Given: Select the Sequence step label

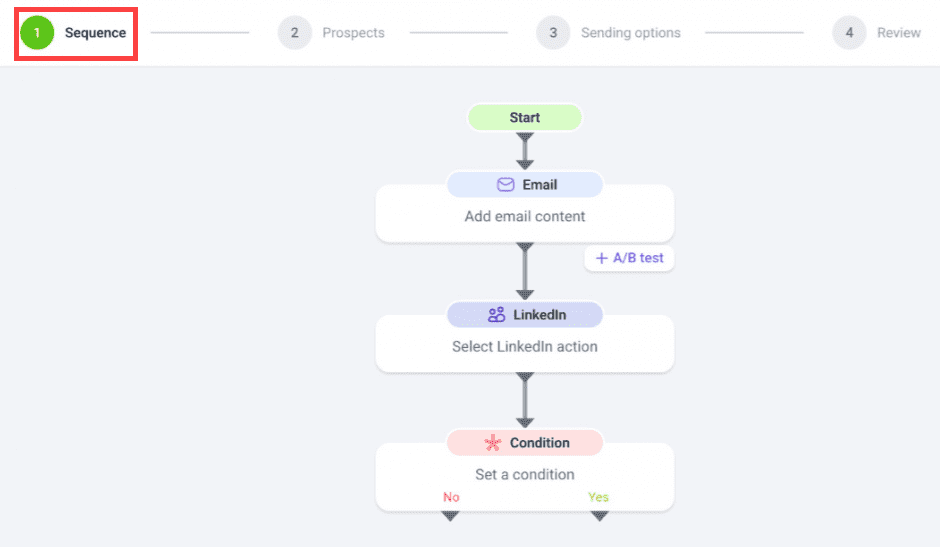Looking at the screenshot, I should (95, 33).
